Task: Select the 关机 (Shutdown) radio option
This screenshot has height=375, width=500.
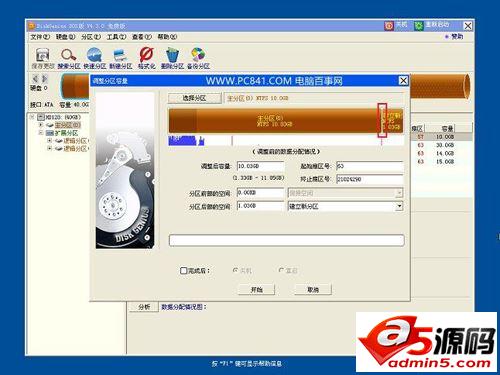Action: tap(235, 270)
